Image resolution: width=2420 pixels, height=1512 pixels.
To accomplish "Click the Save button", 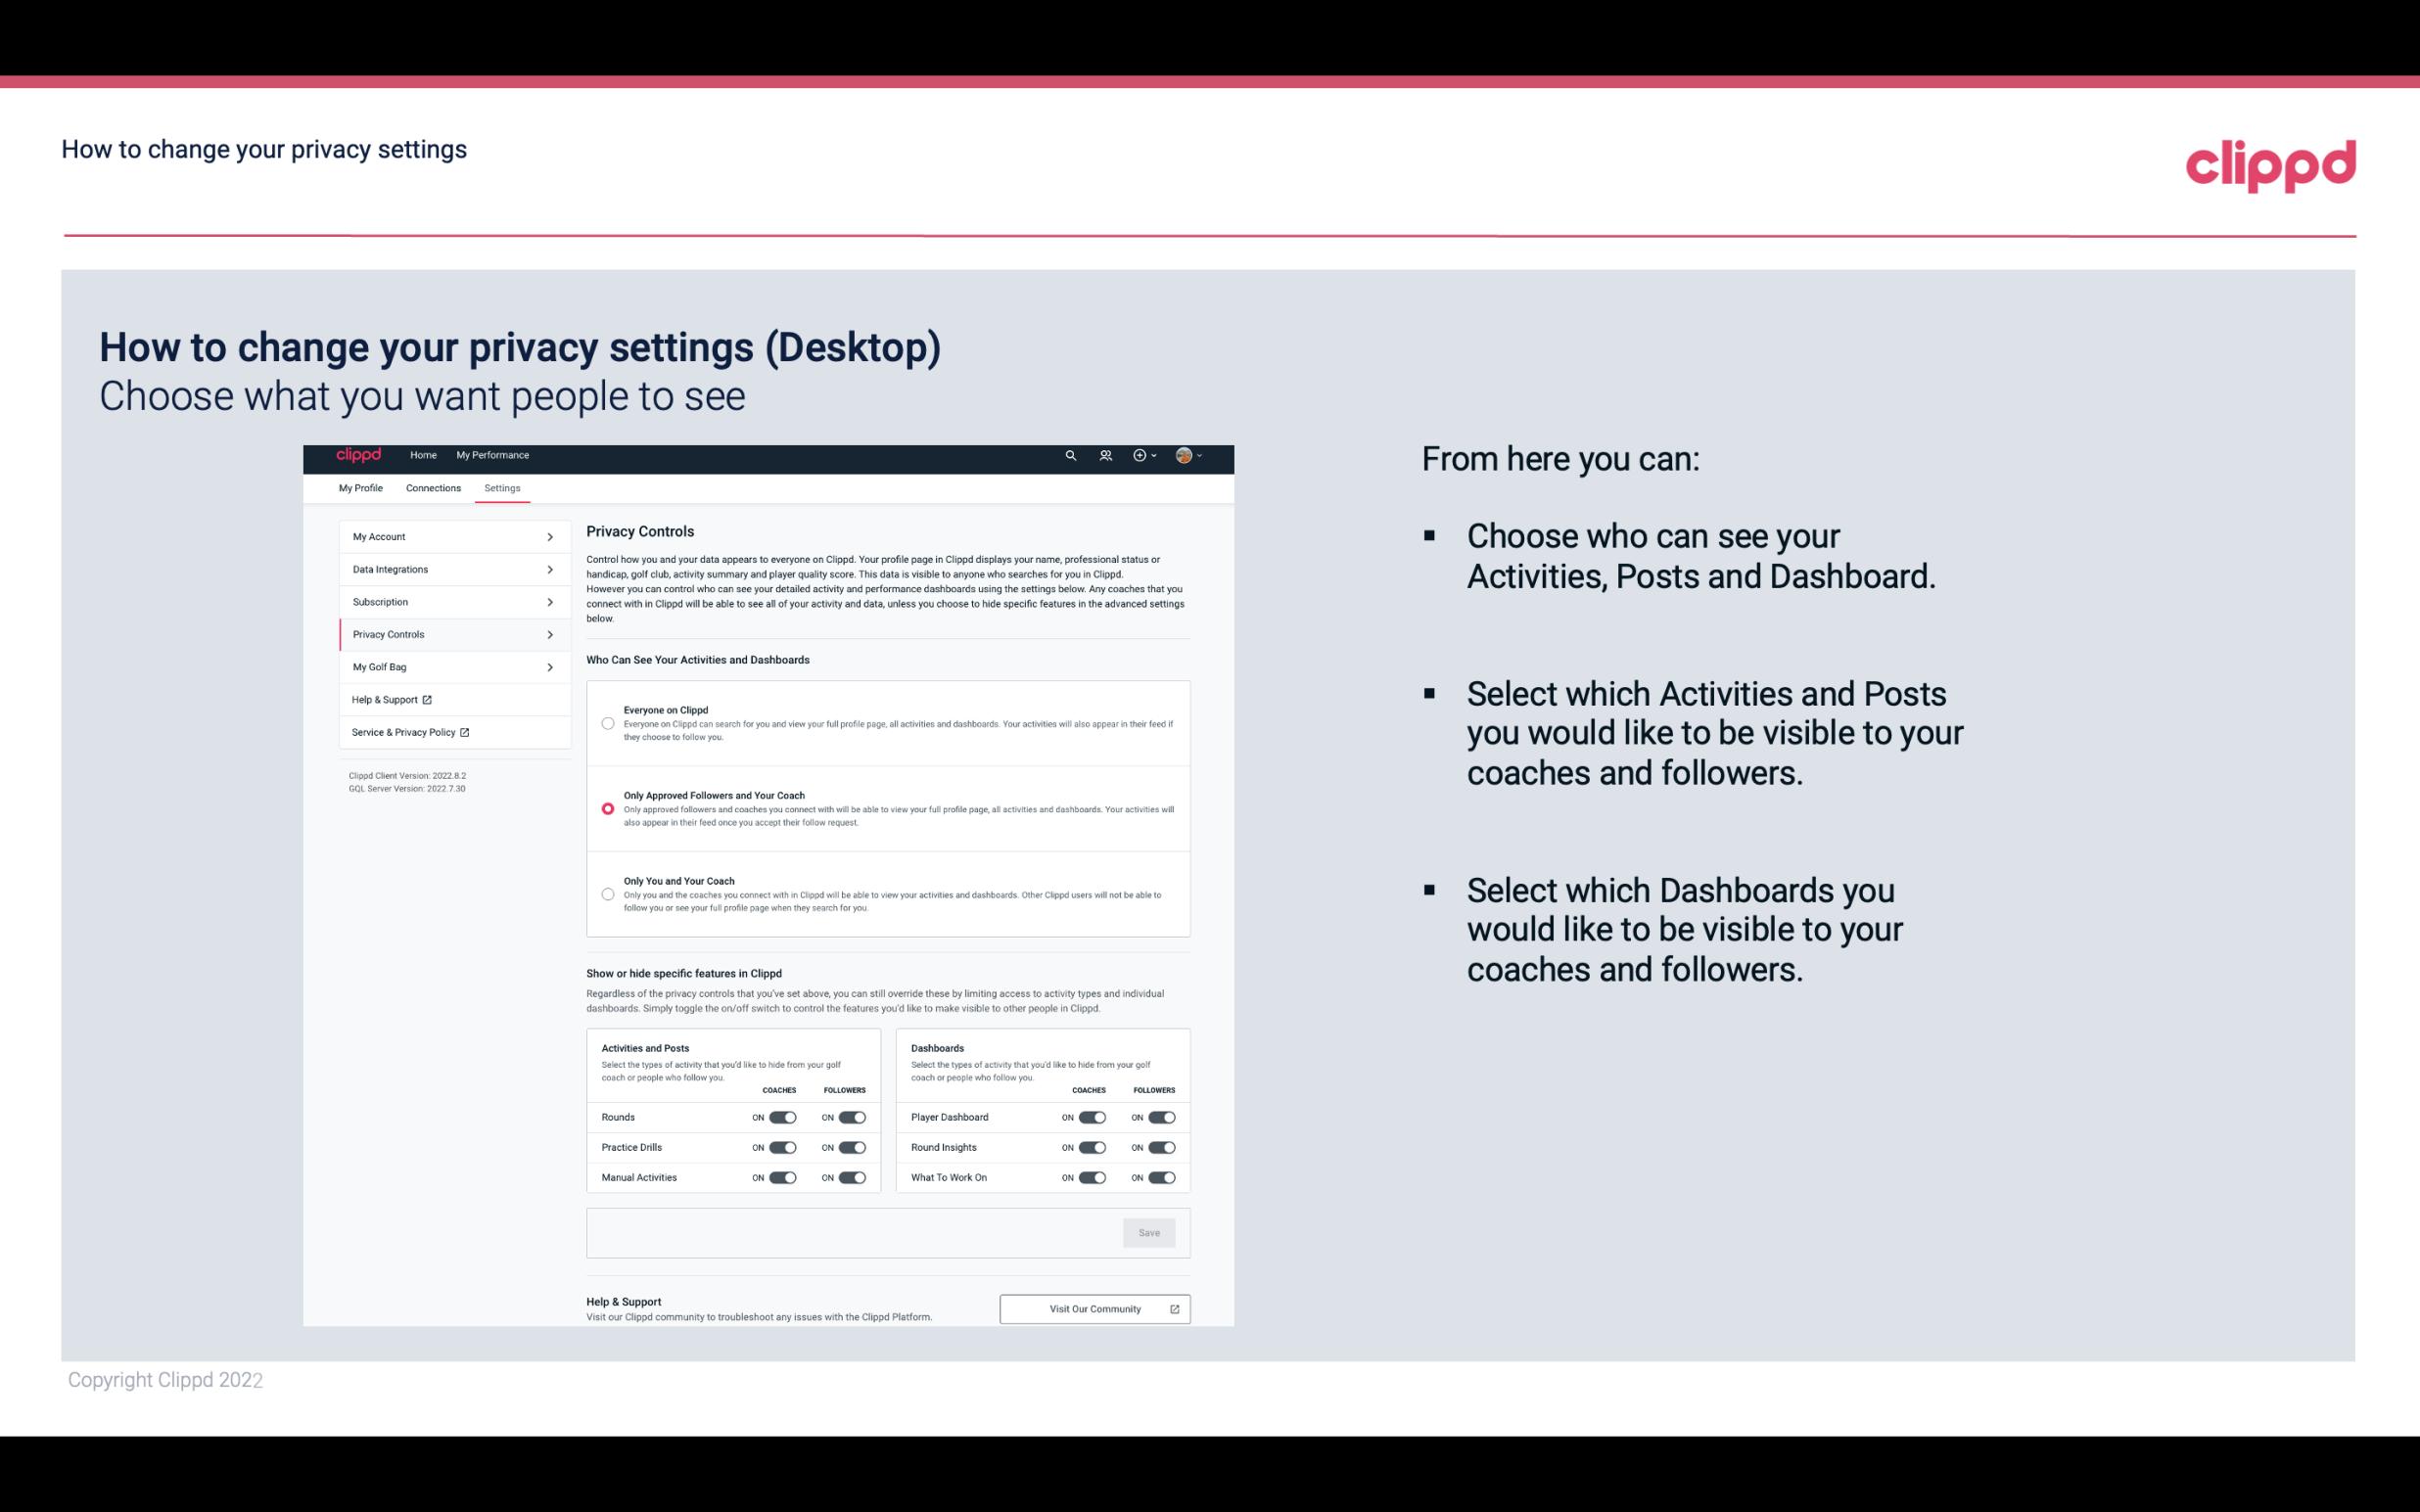I will click(1150, 1233).
